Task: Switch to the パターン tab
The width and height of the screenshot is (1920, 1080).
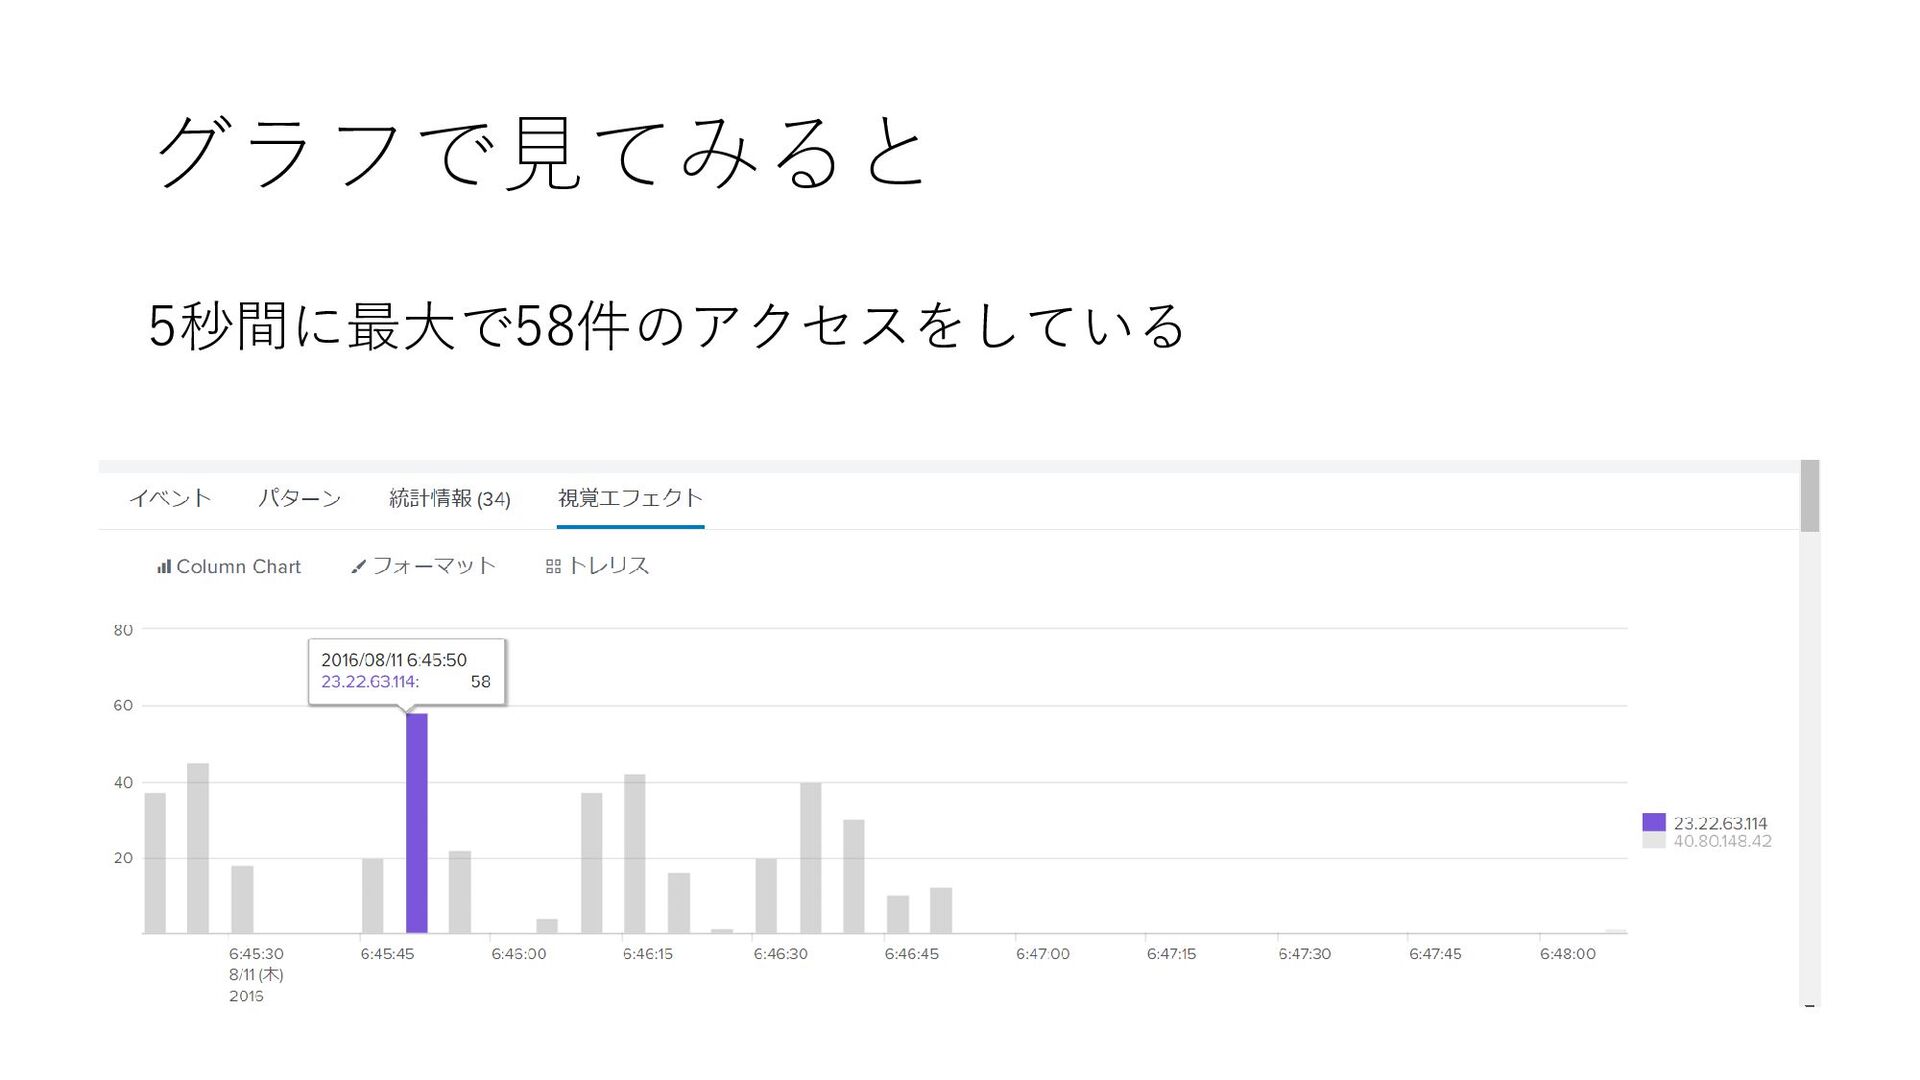Action: (x=299, y=498)
